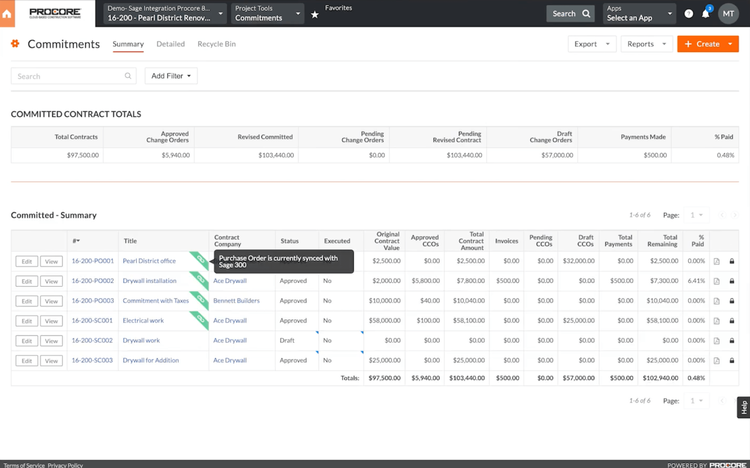
Task: Open the MT user avatar menu
Action: coord(730,14)
